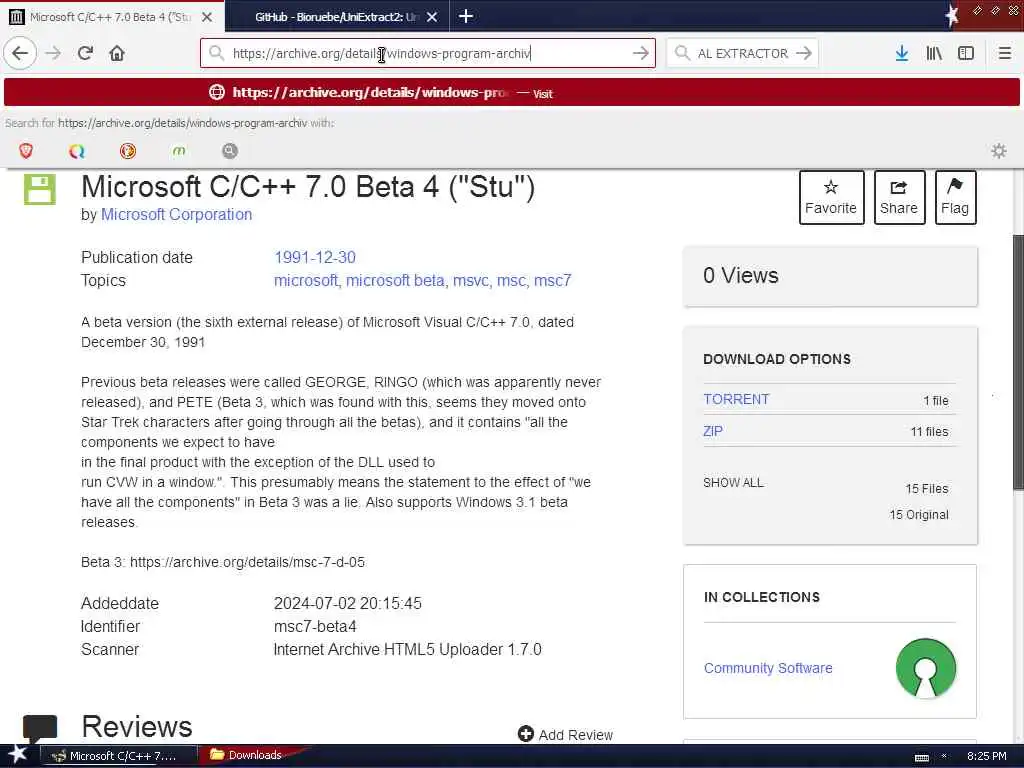Viewport: 1024px width, 768px height.
Task: Switch to the GitHub UniExtract2 tab
Action: click(337, 17)
